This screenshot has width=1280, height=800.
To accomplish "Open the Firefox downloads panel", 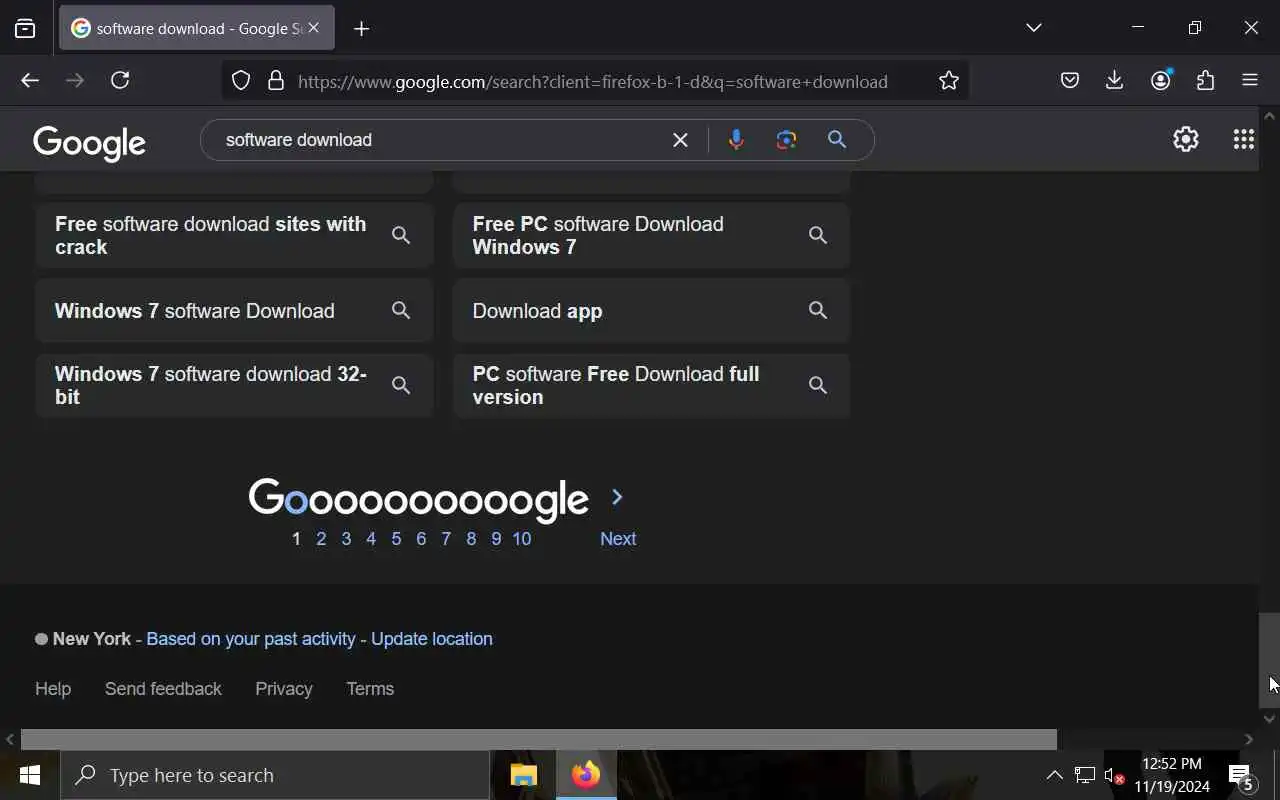I will [x=1115, y=81].
